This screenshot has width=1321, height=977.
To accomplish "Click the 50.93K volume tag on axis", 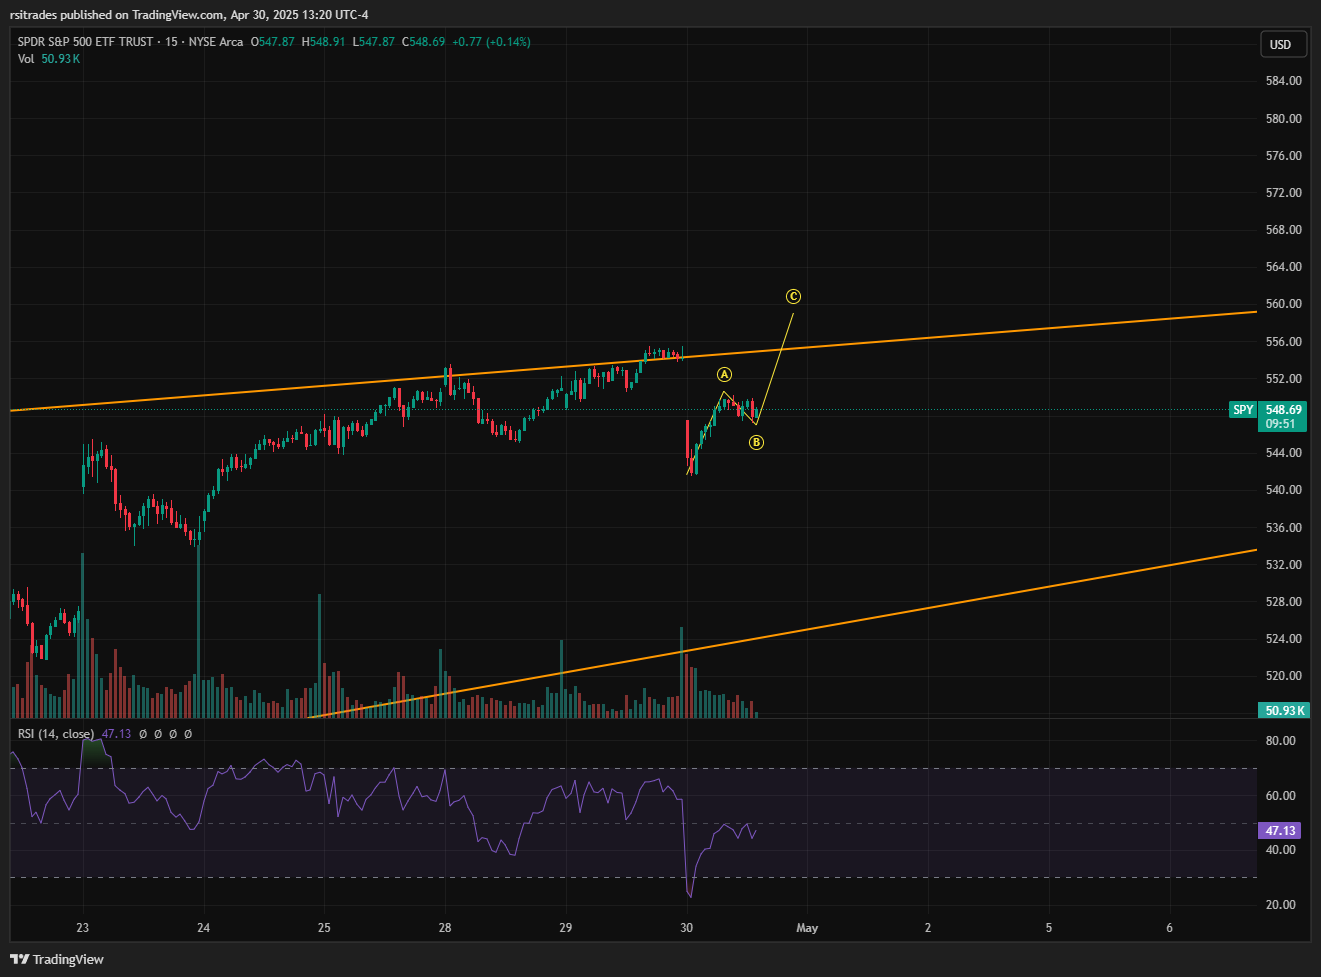I will tap(1283, 711).
